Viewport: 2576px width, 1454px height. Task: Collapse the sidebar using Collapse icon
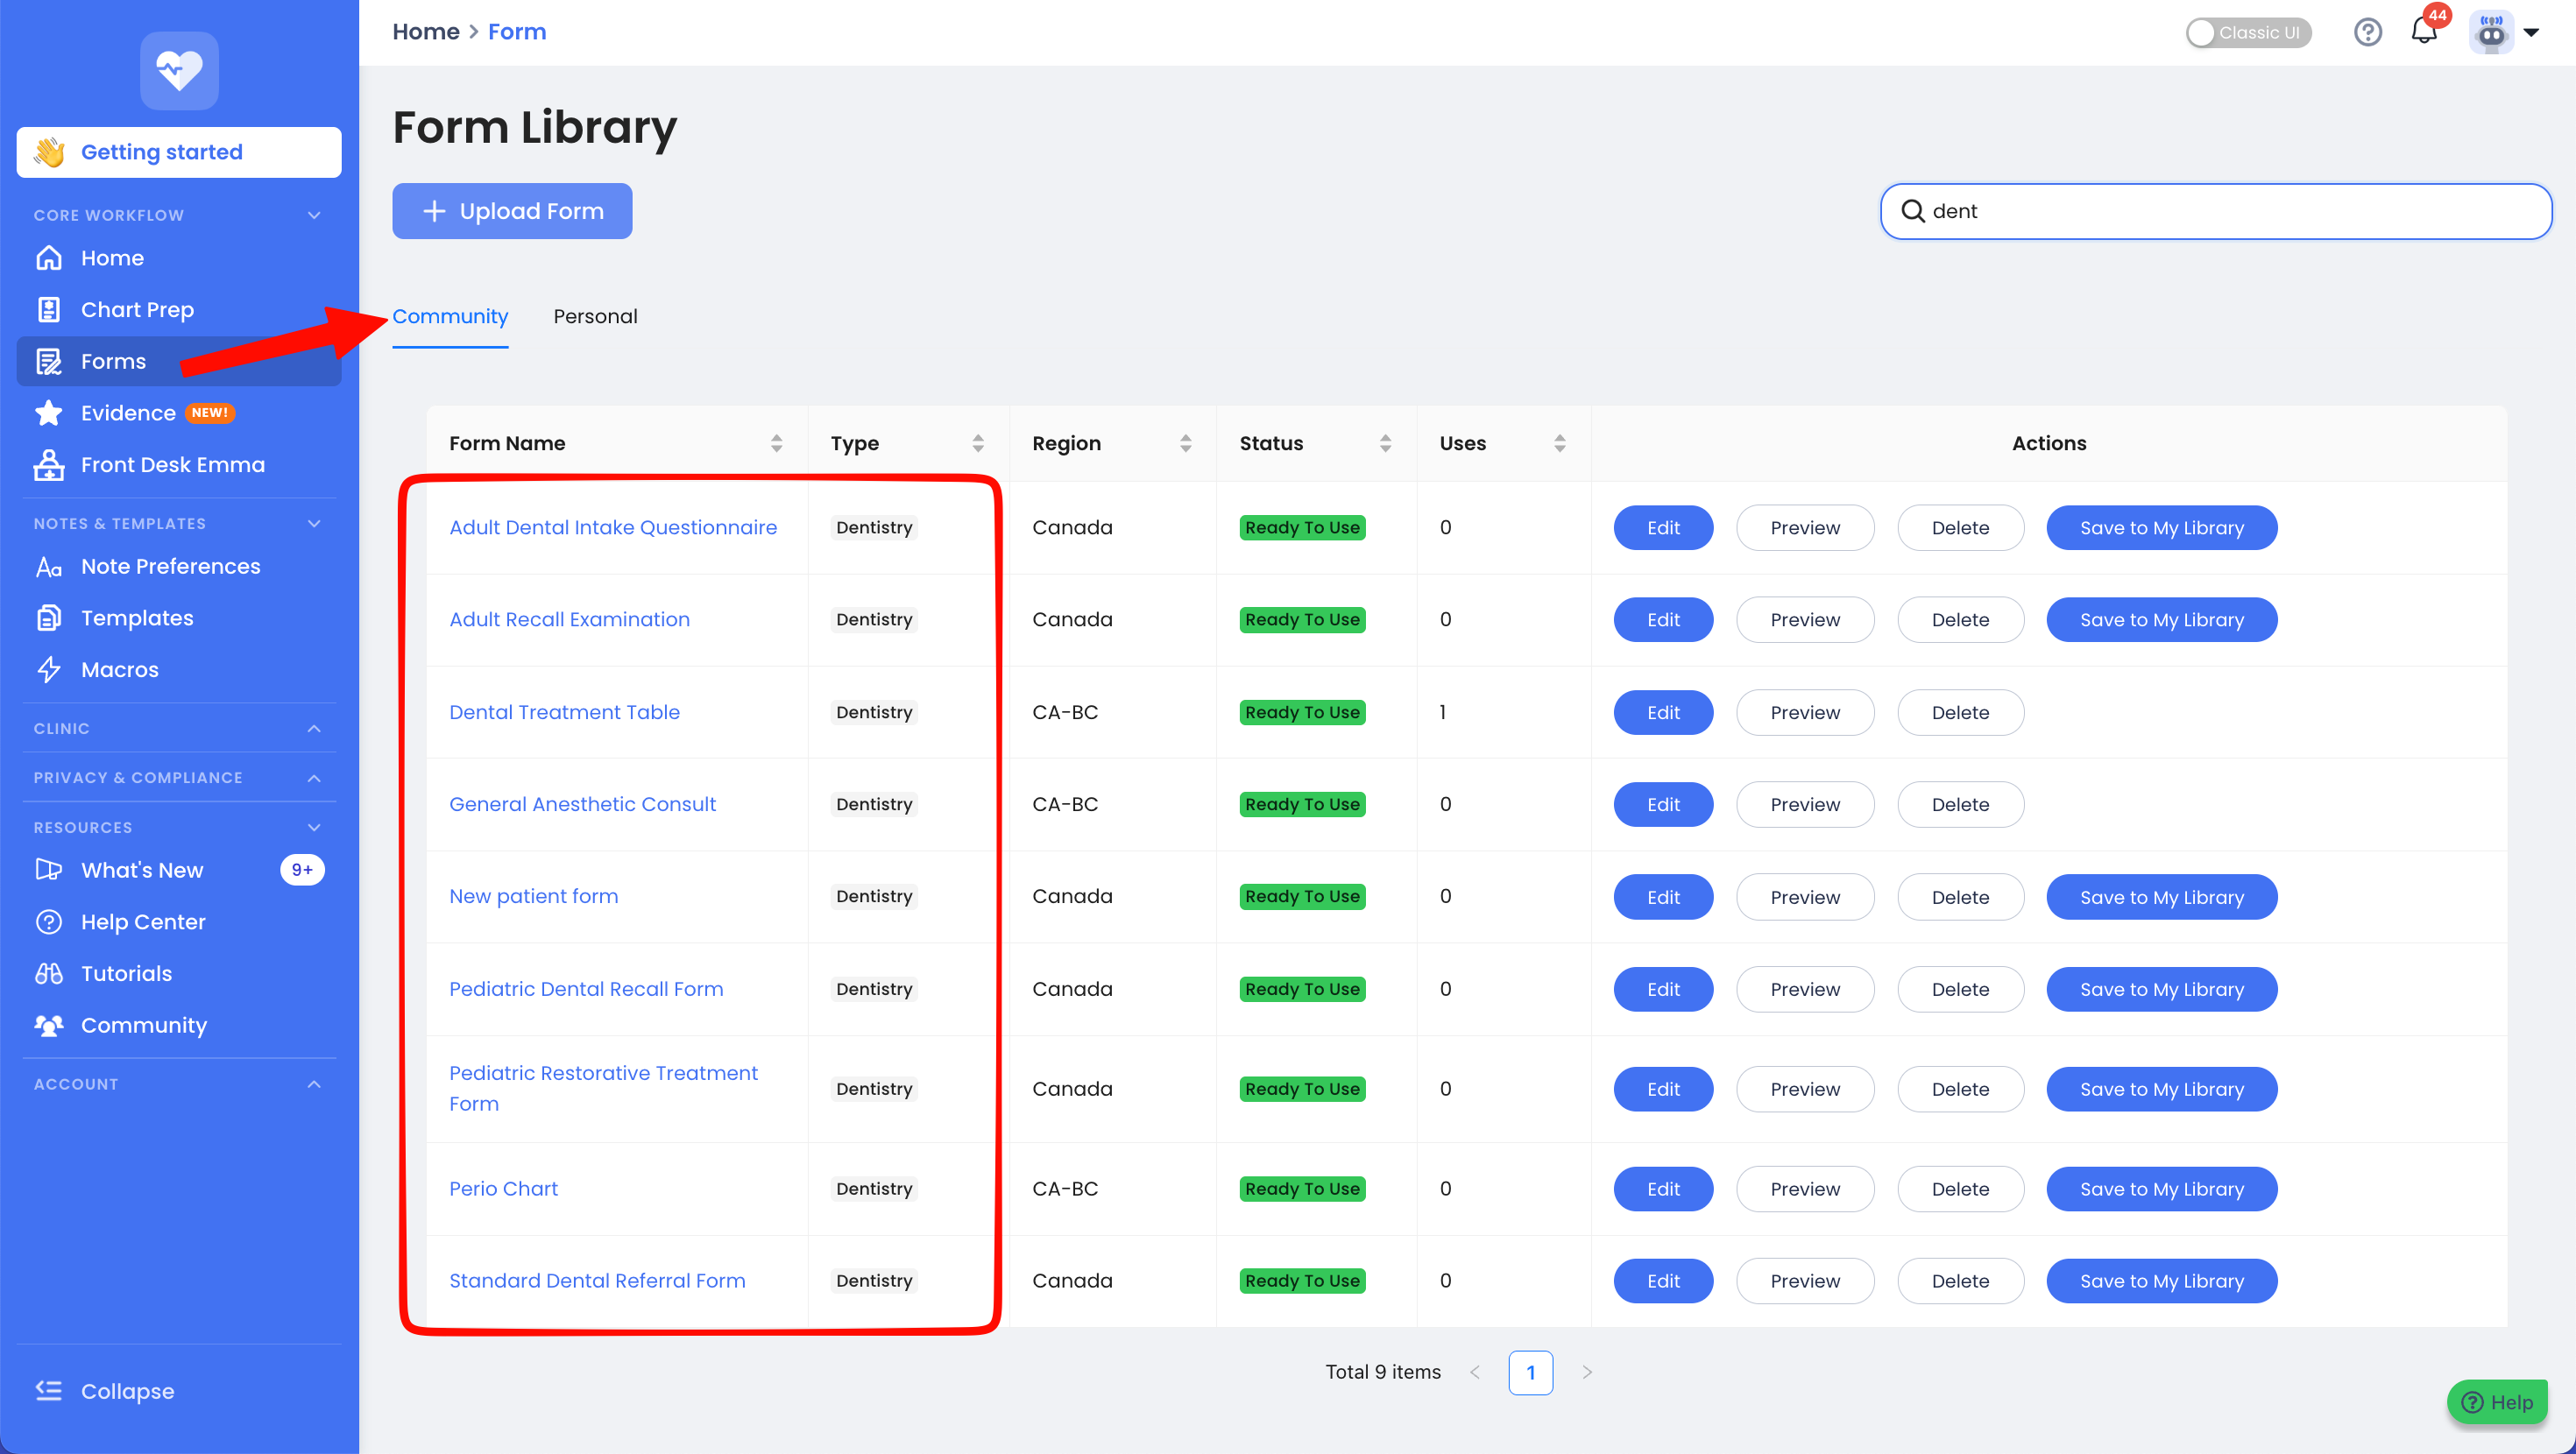[48, 1391]
